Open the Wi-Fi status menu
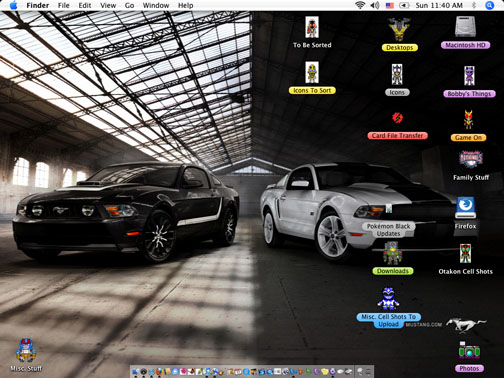The width and height of the screenshot is (504, 378). point(360,5)
